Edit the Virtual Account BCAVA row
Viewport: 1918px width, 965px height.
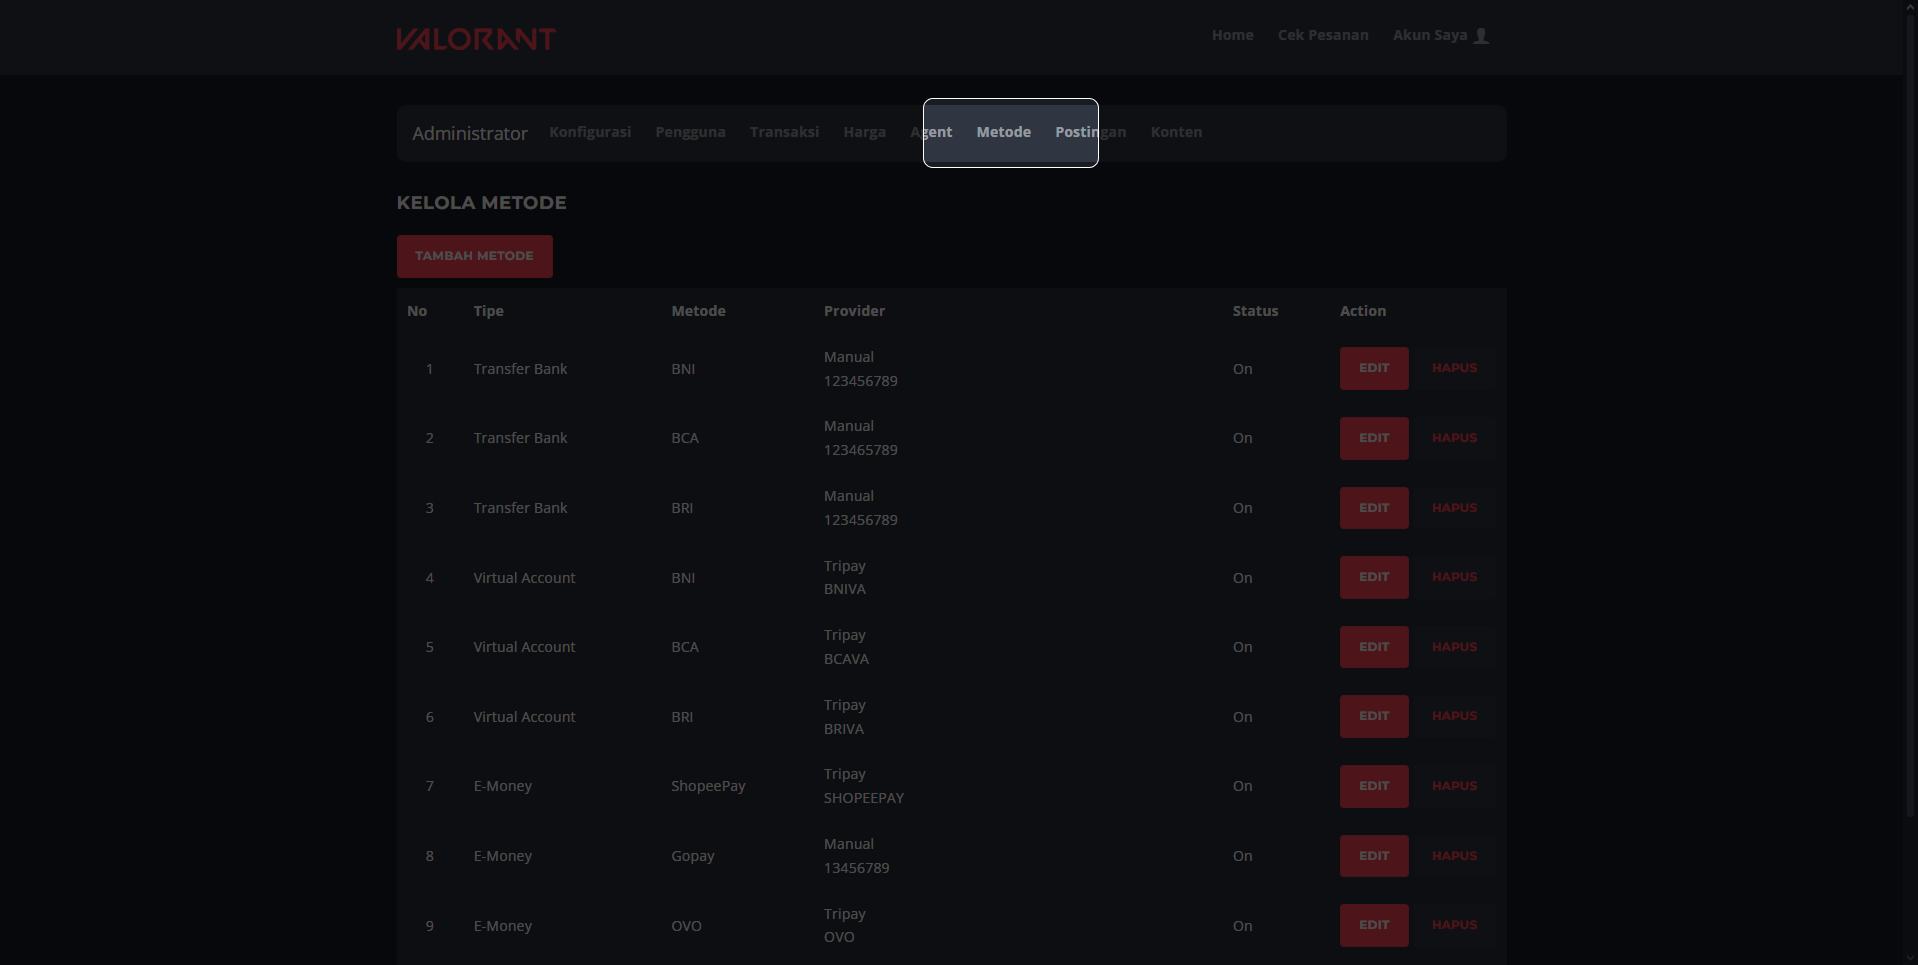(1374, 647)
